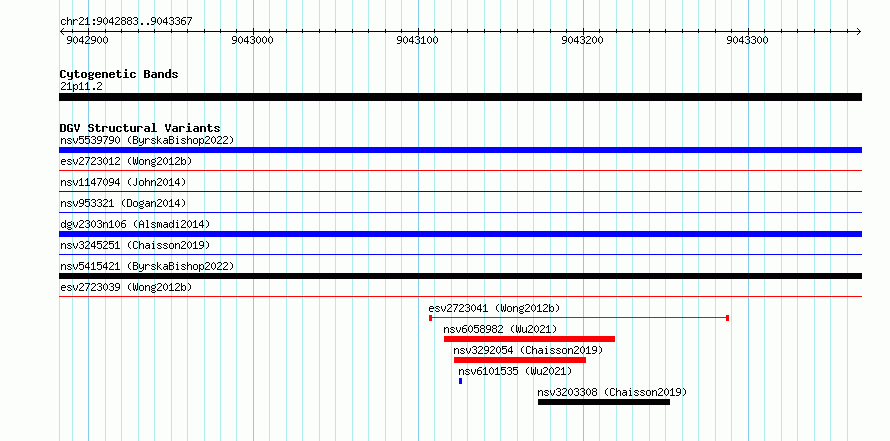Click the left arrowhead of the ruler
The height and width of the screenshot is (441, 890).
click(x=62, y=31)
